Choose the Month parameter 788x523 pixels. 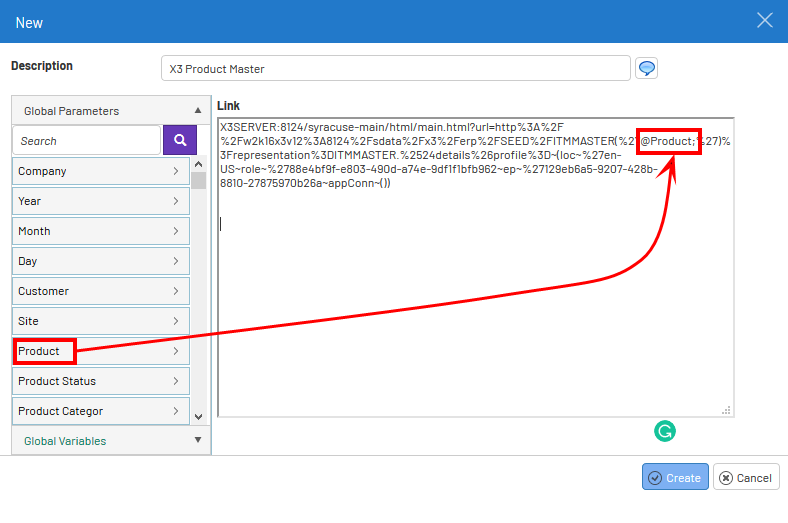coord(100,231)
